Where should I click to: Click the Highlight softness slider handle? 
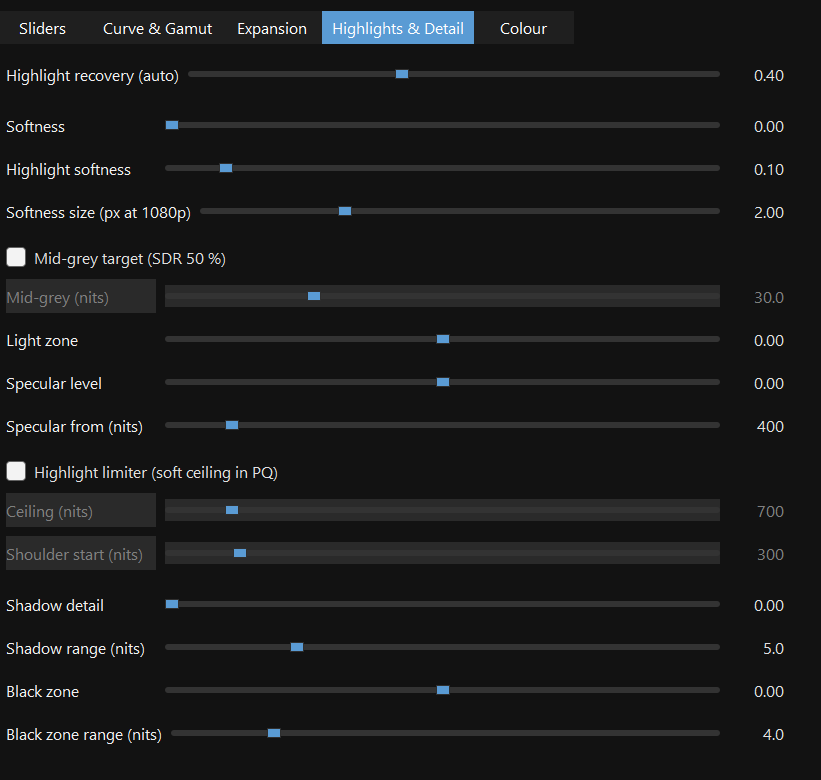click(x=226, y=168)
